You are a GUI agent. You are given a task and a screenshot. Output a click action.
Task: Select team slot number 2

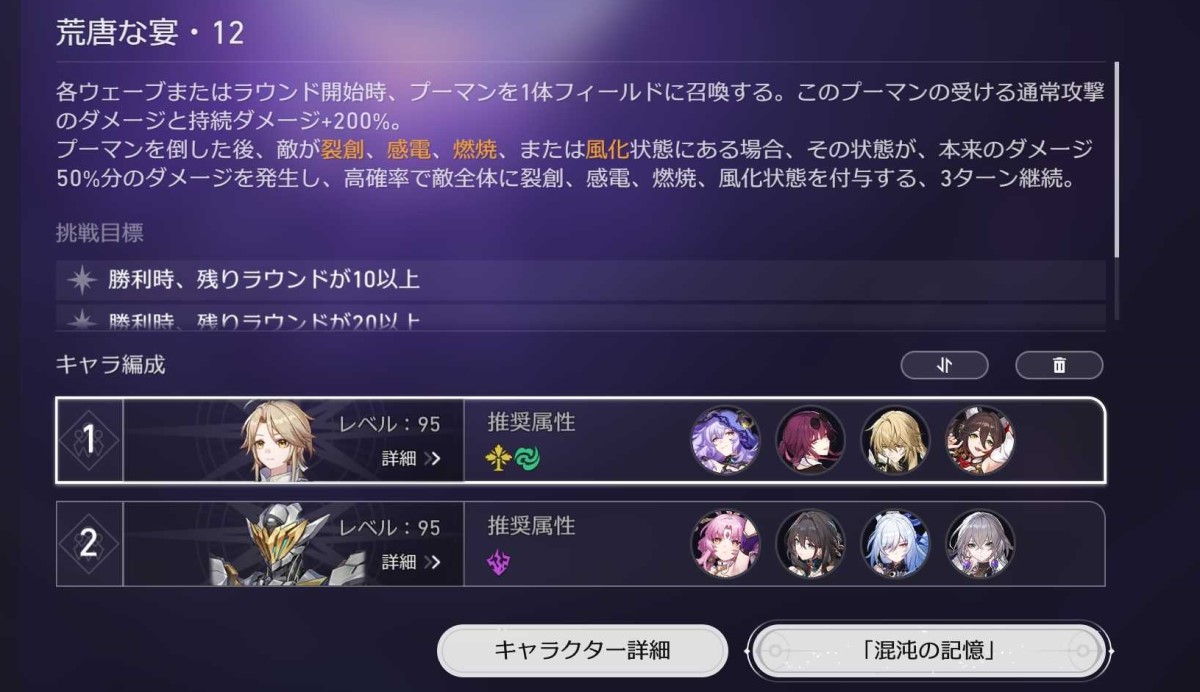coord(89,544)
